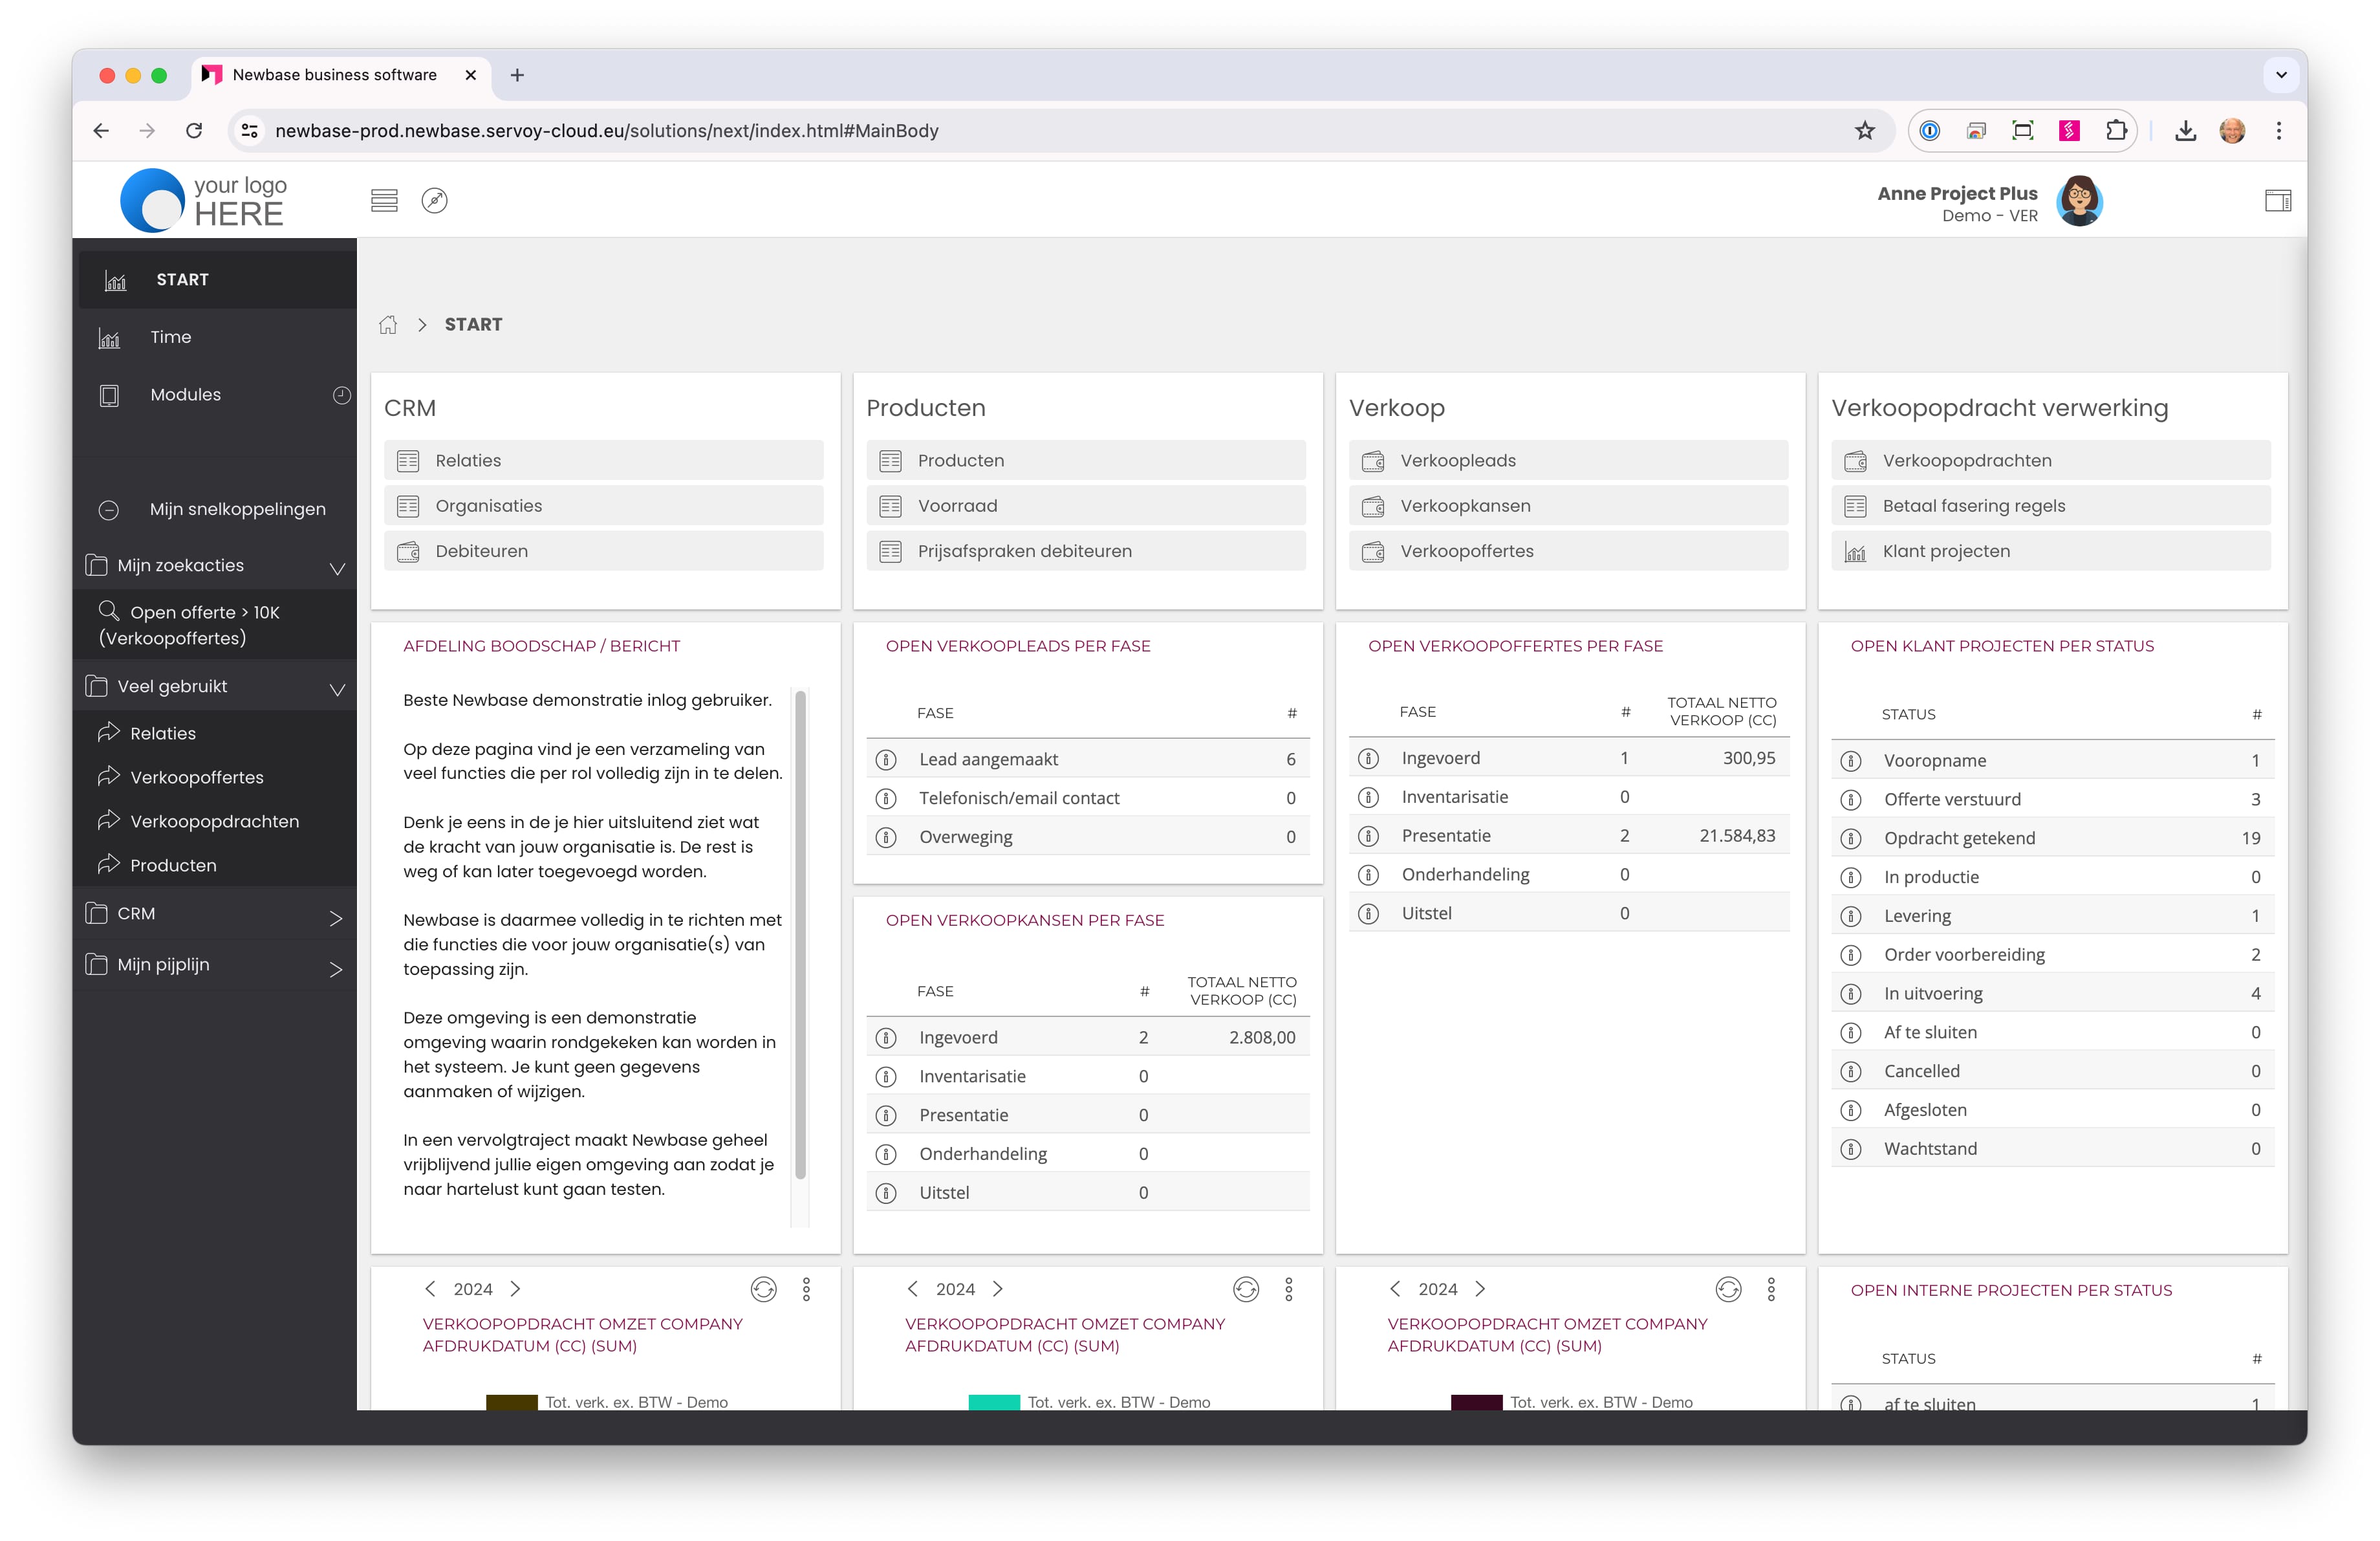Select Time in the sidebar menu
2380x1541 pixels.
click(x=170, y=337)
